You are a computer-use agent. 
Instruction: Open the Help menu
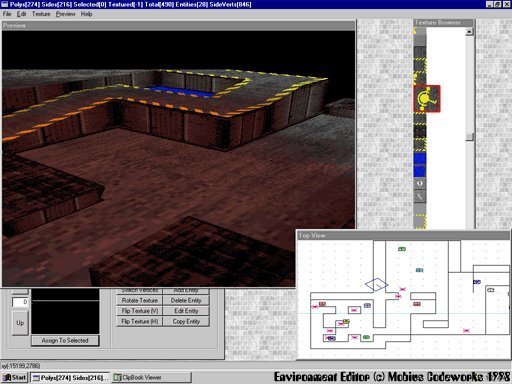pyautogui.click(x=86, y=14)
